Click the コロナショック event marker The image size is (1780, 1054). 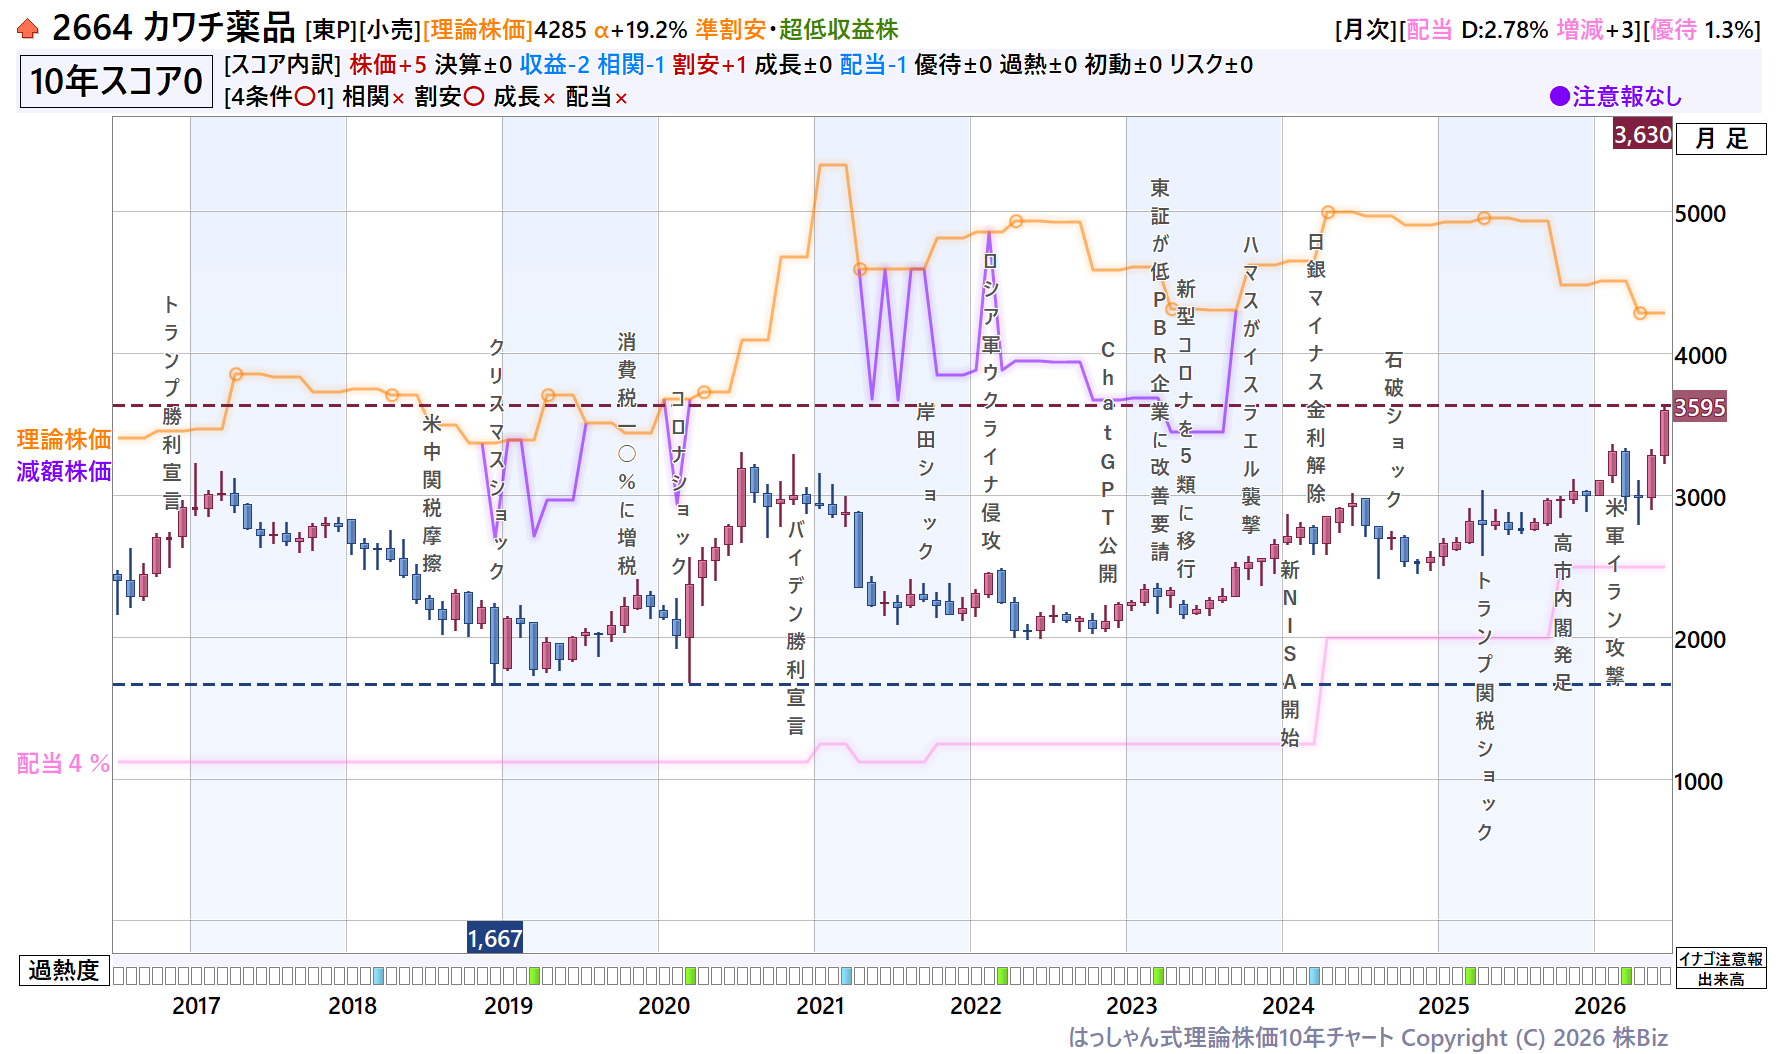[x=679, y=483]
